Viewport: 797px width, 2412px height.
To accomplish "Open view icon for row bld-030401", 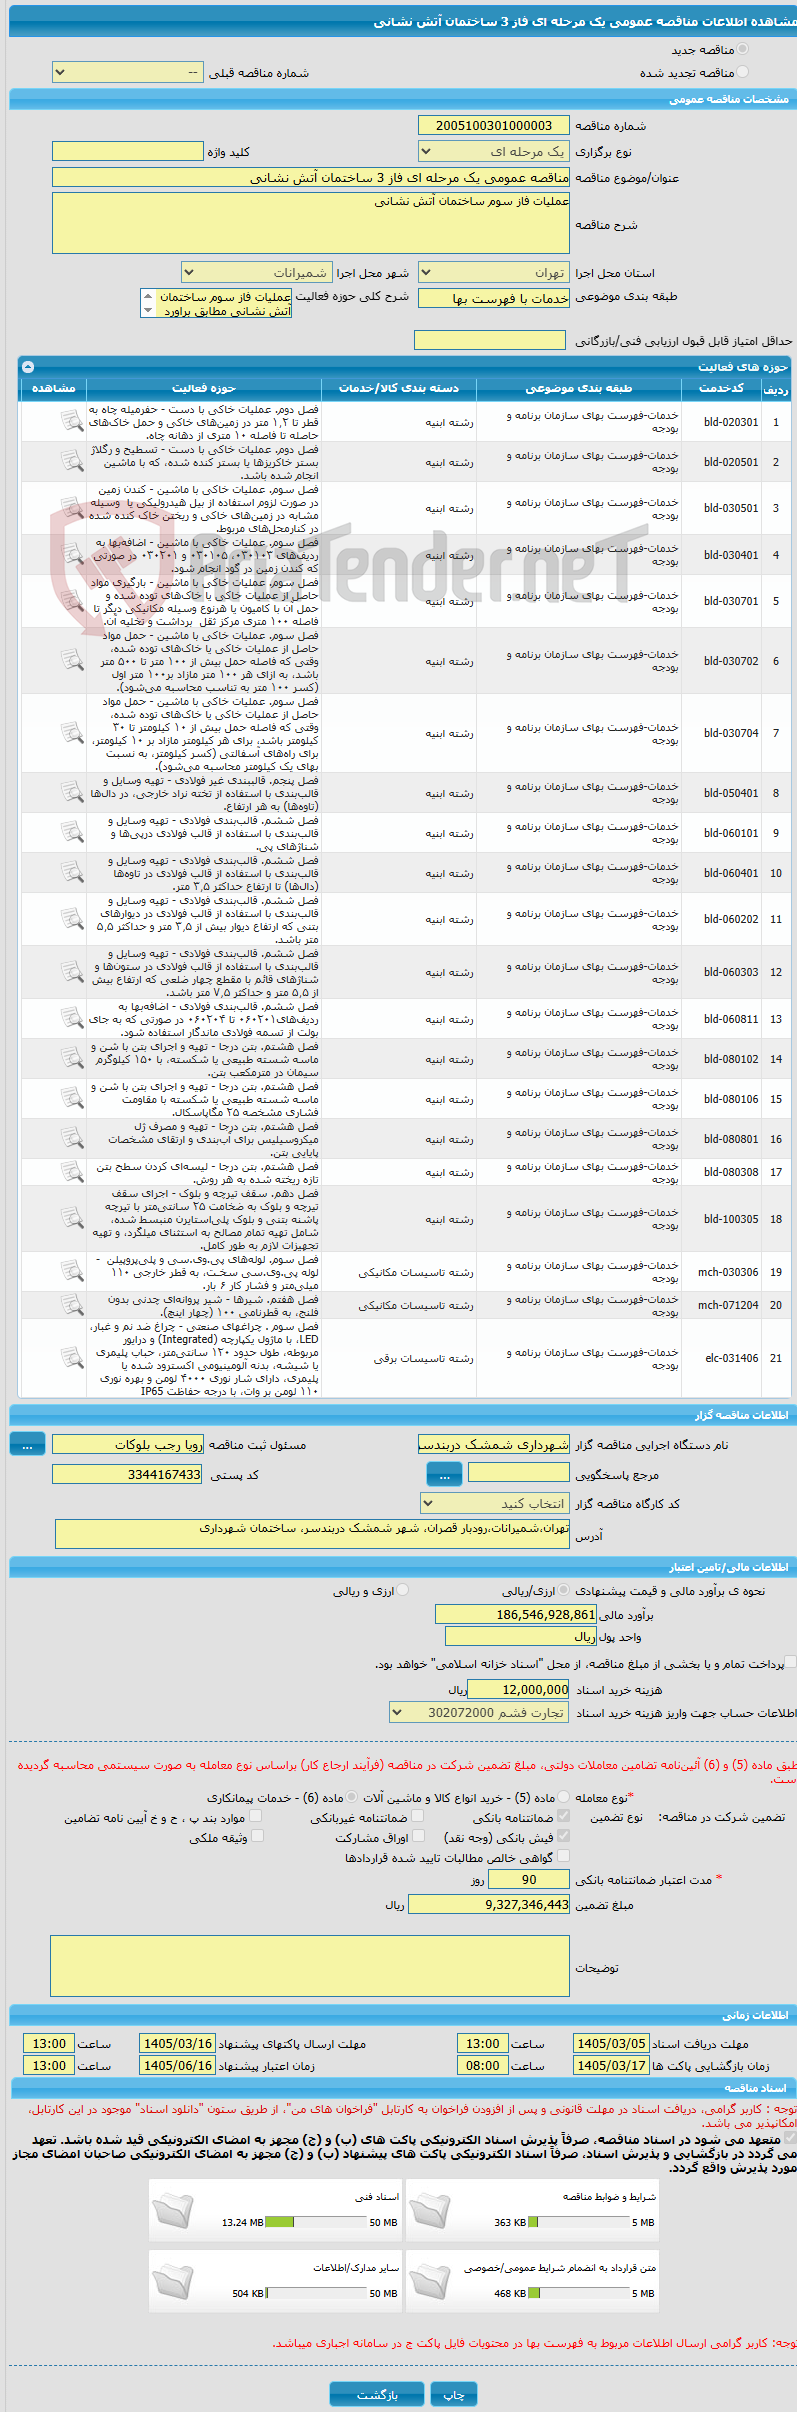I will tap(72, 554).
